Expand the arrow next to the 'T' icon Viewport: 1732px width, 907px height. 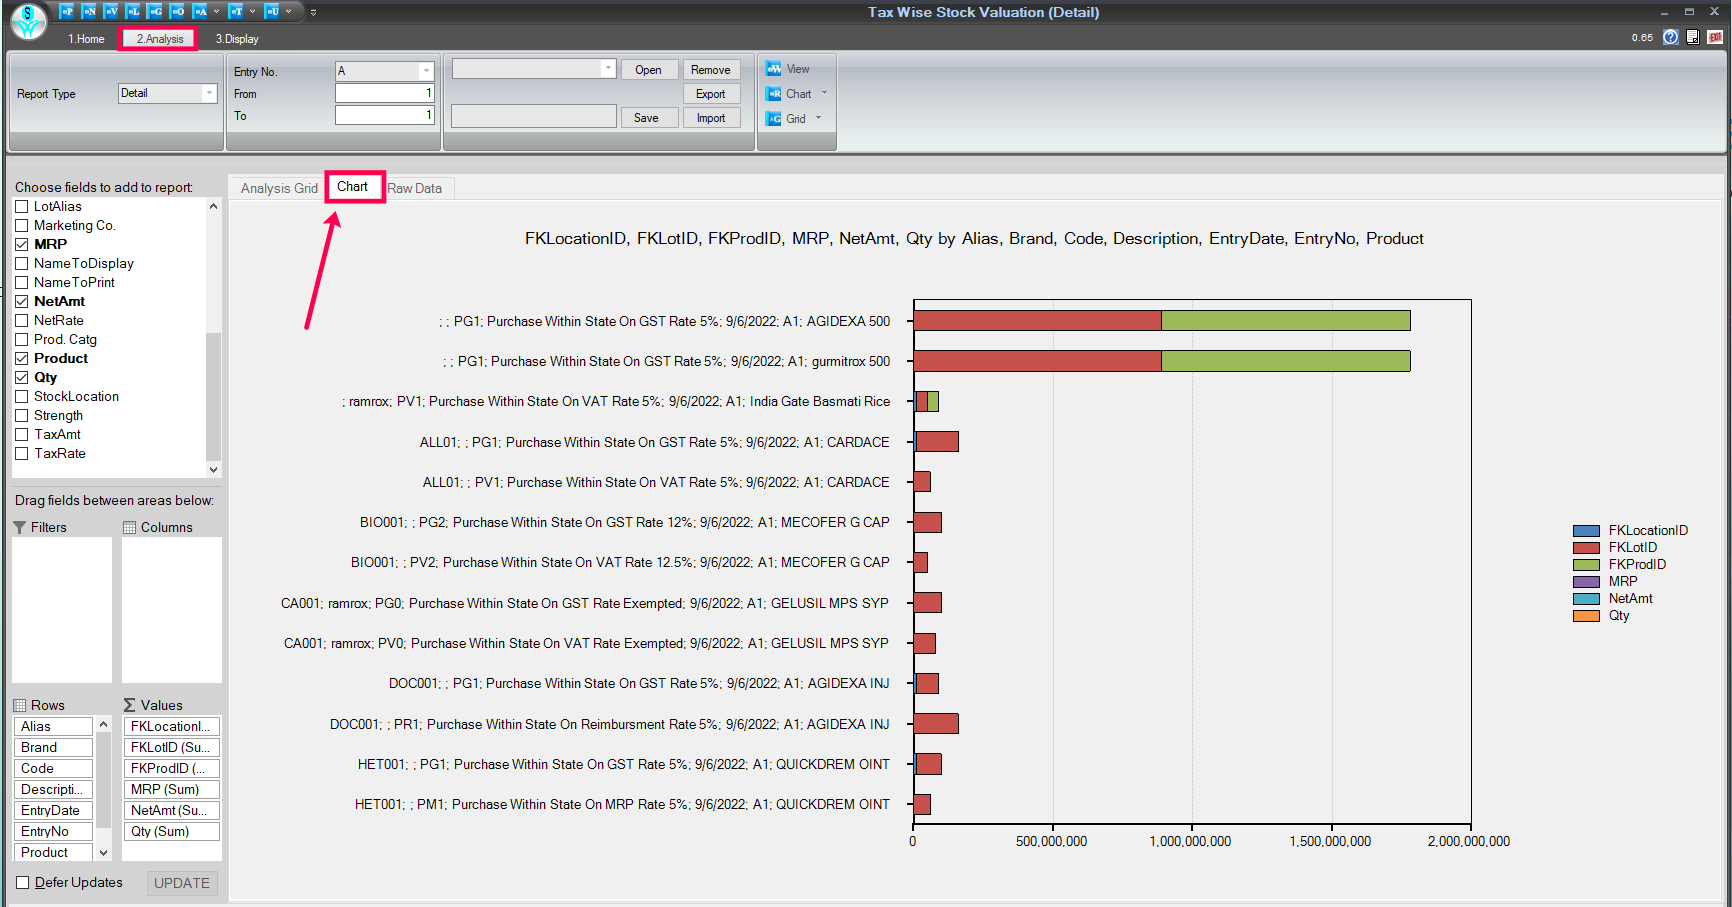[x=252, y=11]
